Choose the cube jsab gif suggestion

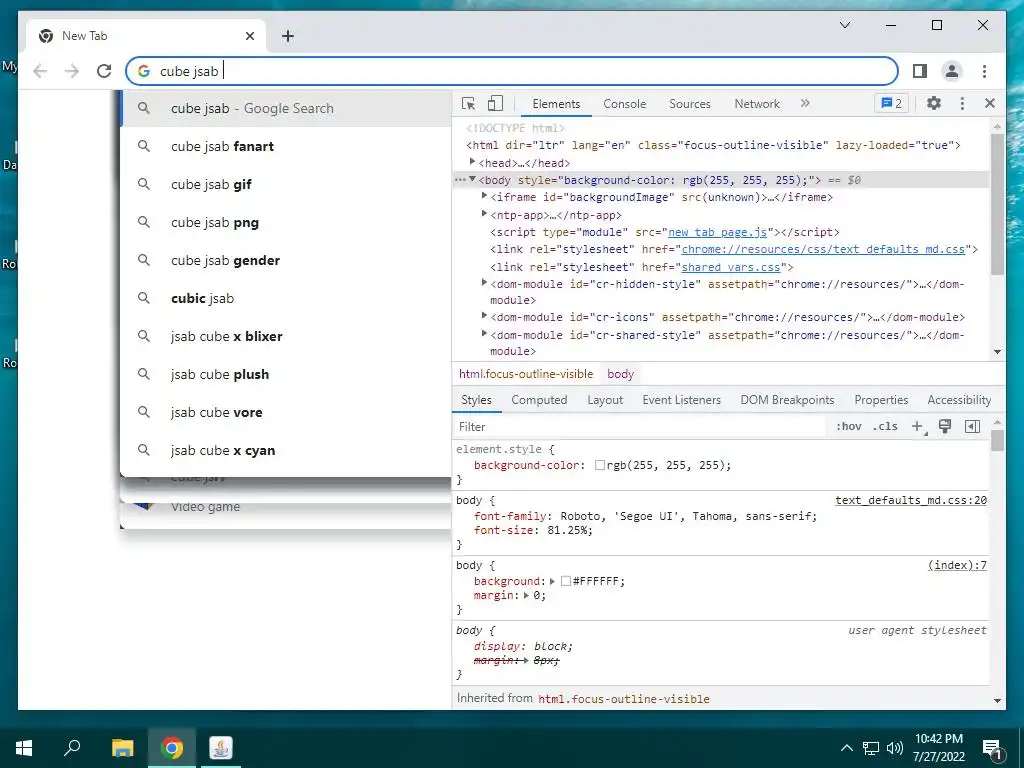click(286, 184)
